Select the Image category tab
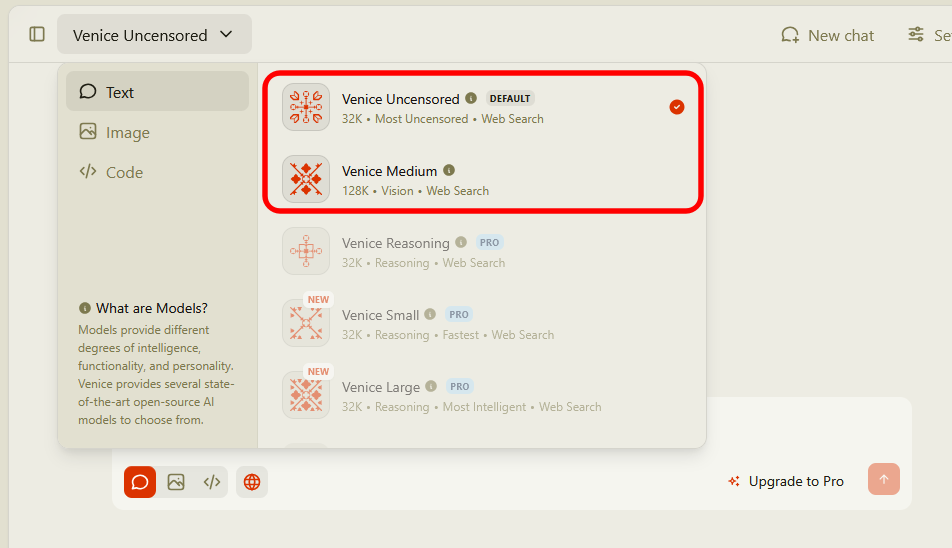Image resolution: width=952 pixels, height=548 pixels. (x=157, y=132)
